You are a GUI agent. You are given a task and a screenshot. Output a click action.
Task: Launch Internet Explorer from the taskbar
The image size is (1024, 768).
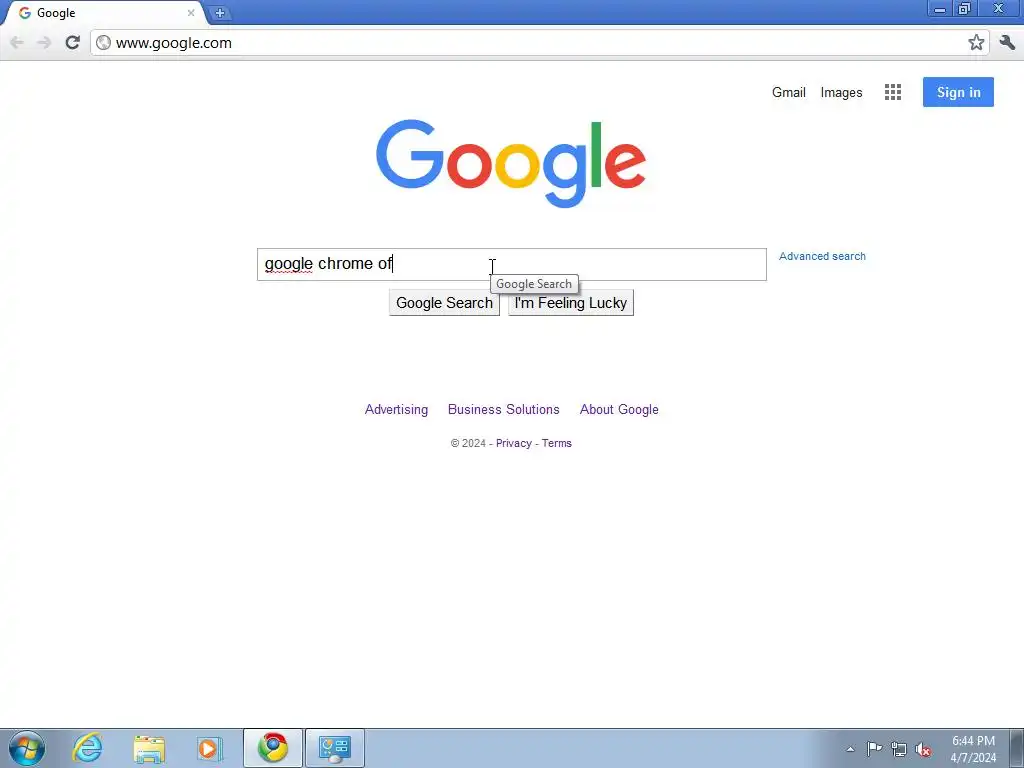click(x=88, y=748)
